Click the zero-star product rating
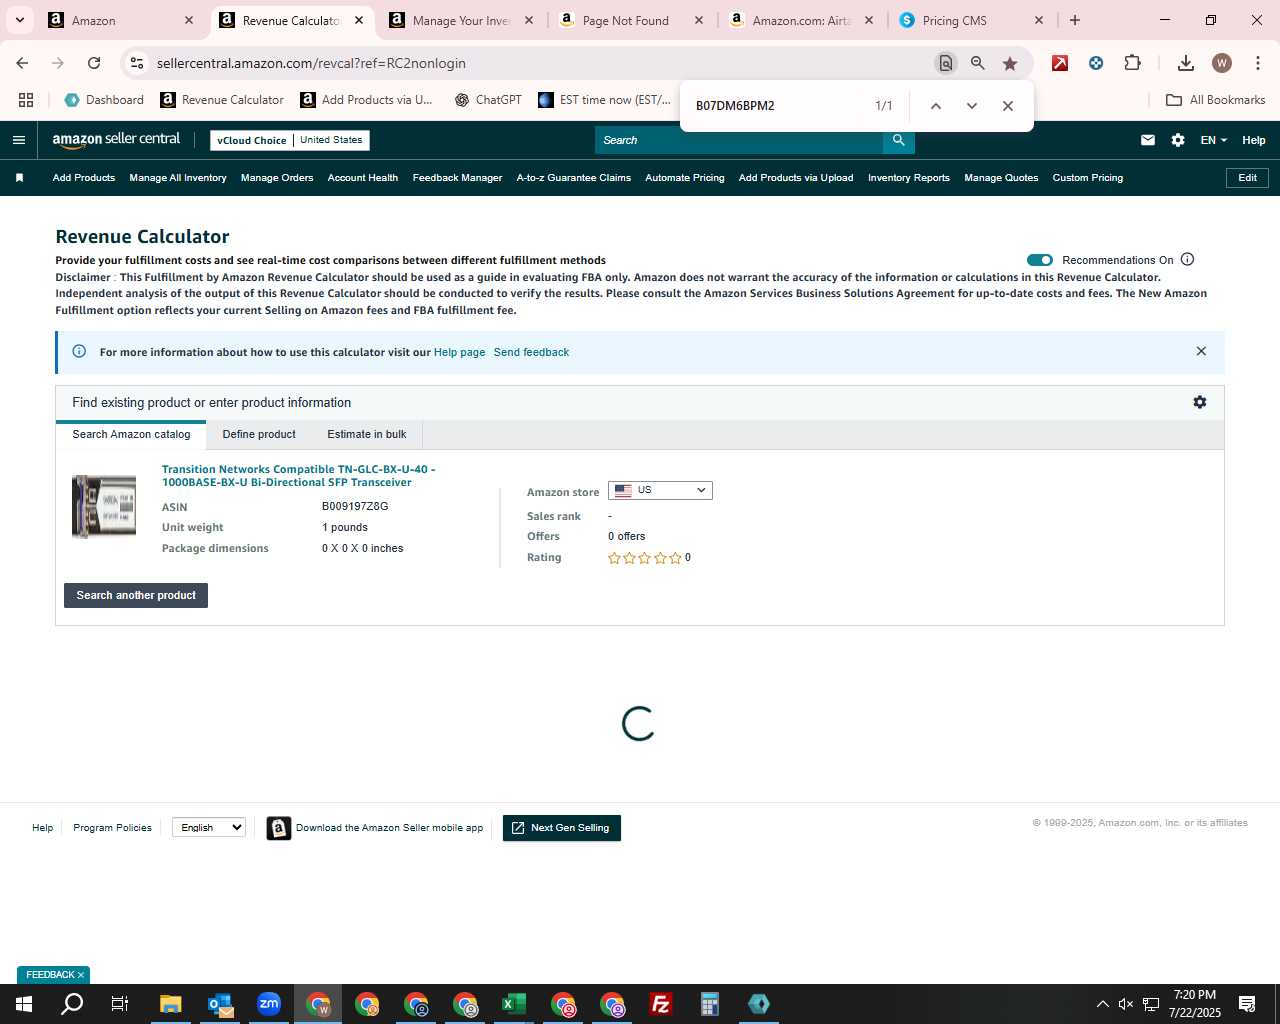 coord(645,558)
